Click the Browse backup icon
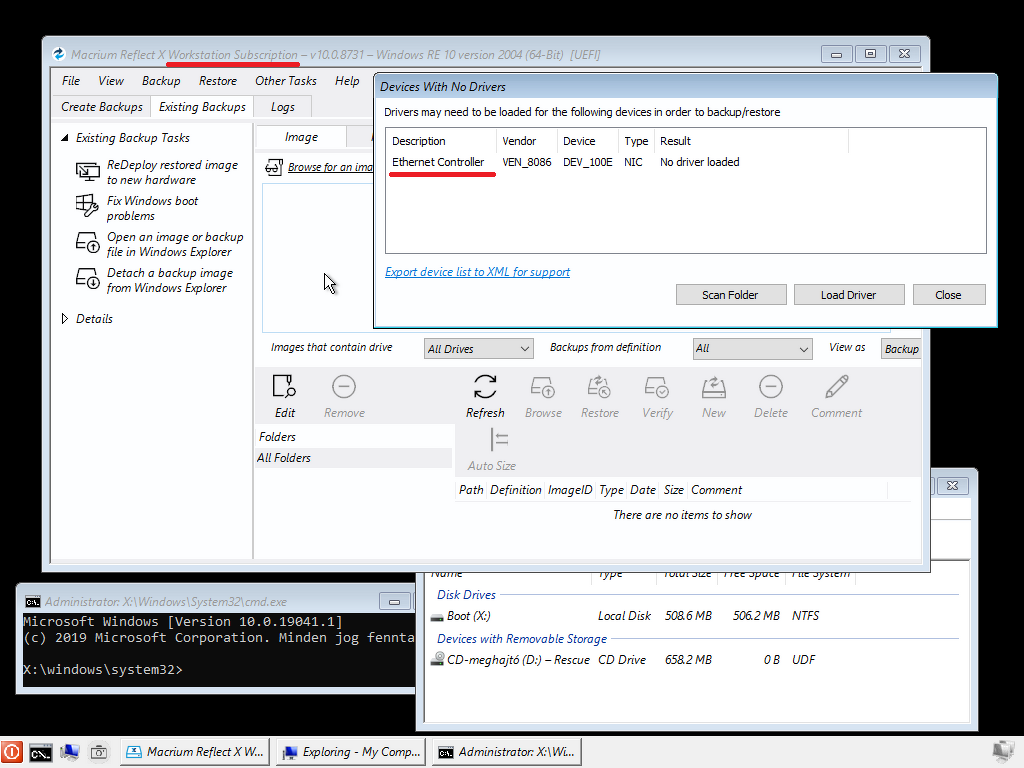The width and height of the screenshot is (1024, 768). [543, 387]
